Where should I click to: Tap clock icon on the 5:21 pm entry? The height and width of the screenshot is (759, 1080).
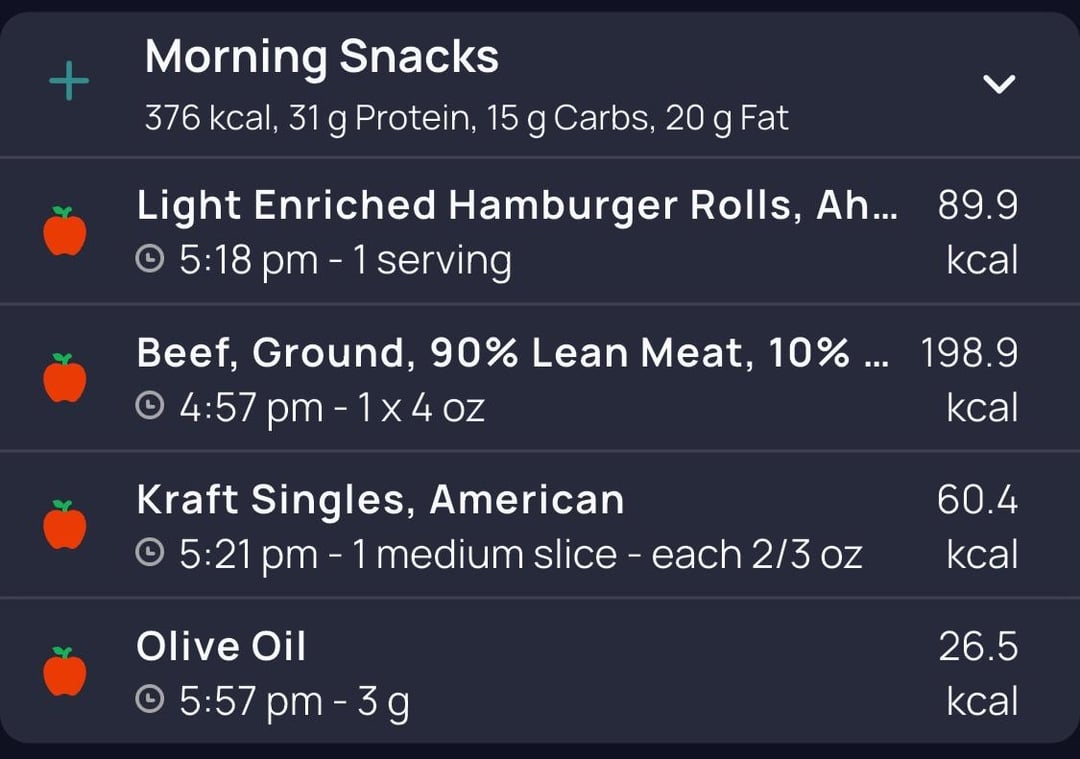[x=150, y=552]
